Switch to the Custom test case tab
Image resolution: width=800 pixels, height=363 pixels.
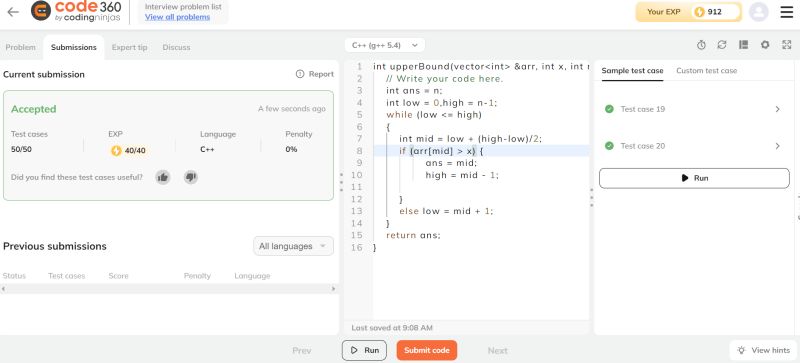707,71
